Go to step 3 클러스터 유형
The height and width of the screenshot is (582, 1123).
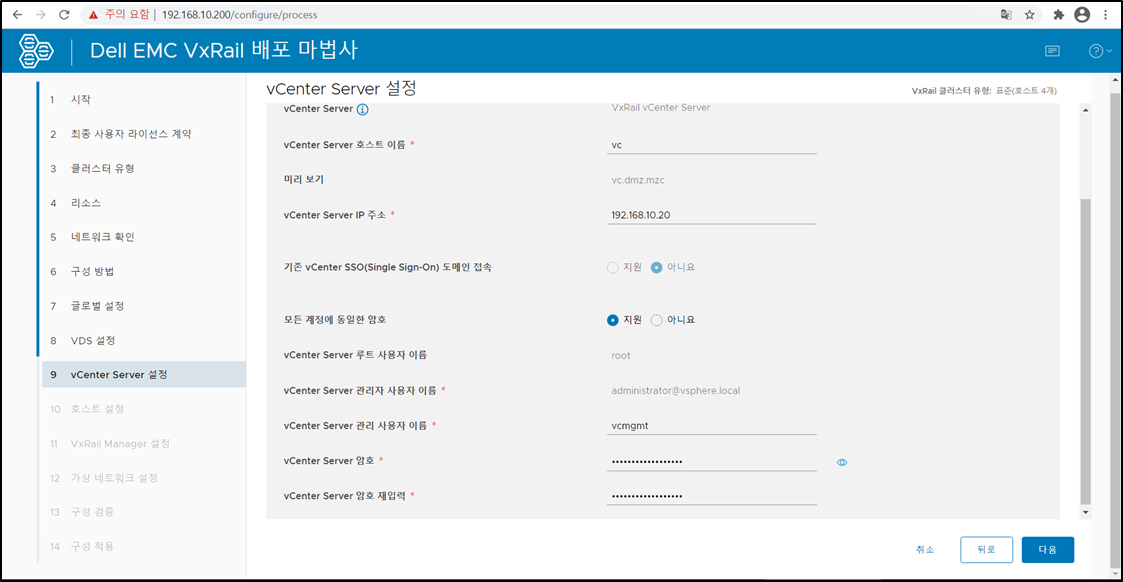[143, 168]
